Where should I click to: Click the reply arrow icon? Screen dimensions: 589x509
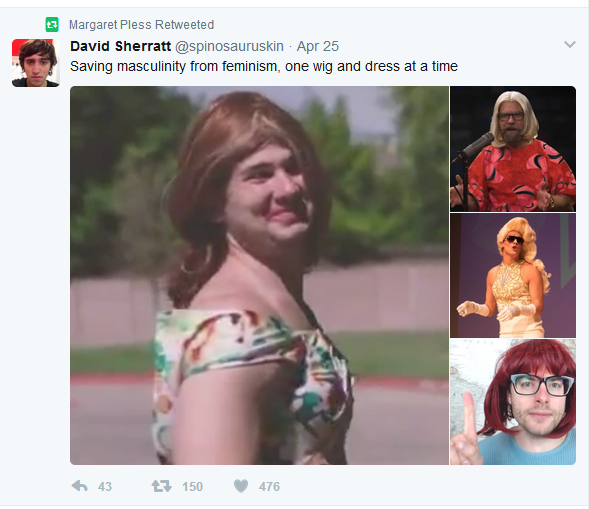coord(79,486)
